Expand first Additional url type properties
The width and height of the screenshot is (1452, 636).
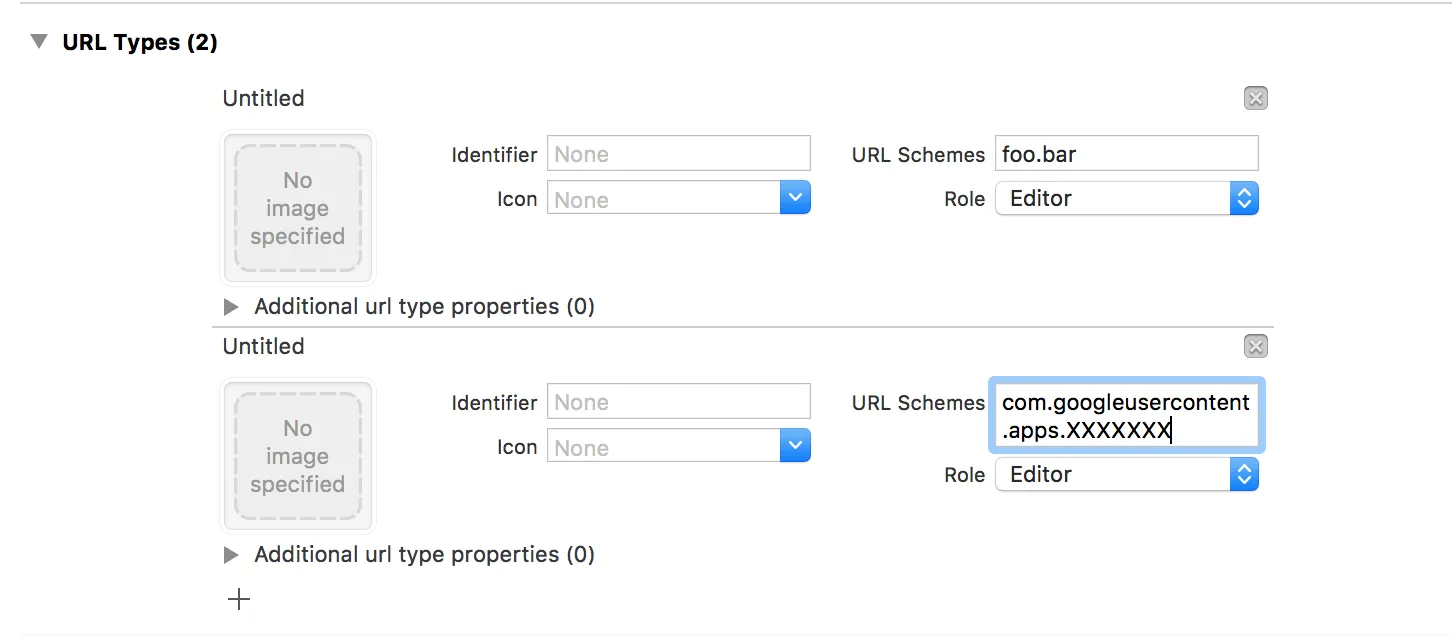pyautogui.click(x=231, y=306)
